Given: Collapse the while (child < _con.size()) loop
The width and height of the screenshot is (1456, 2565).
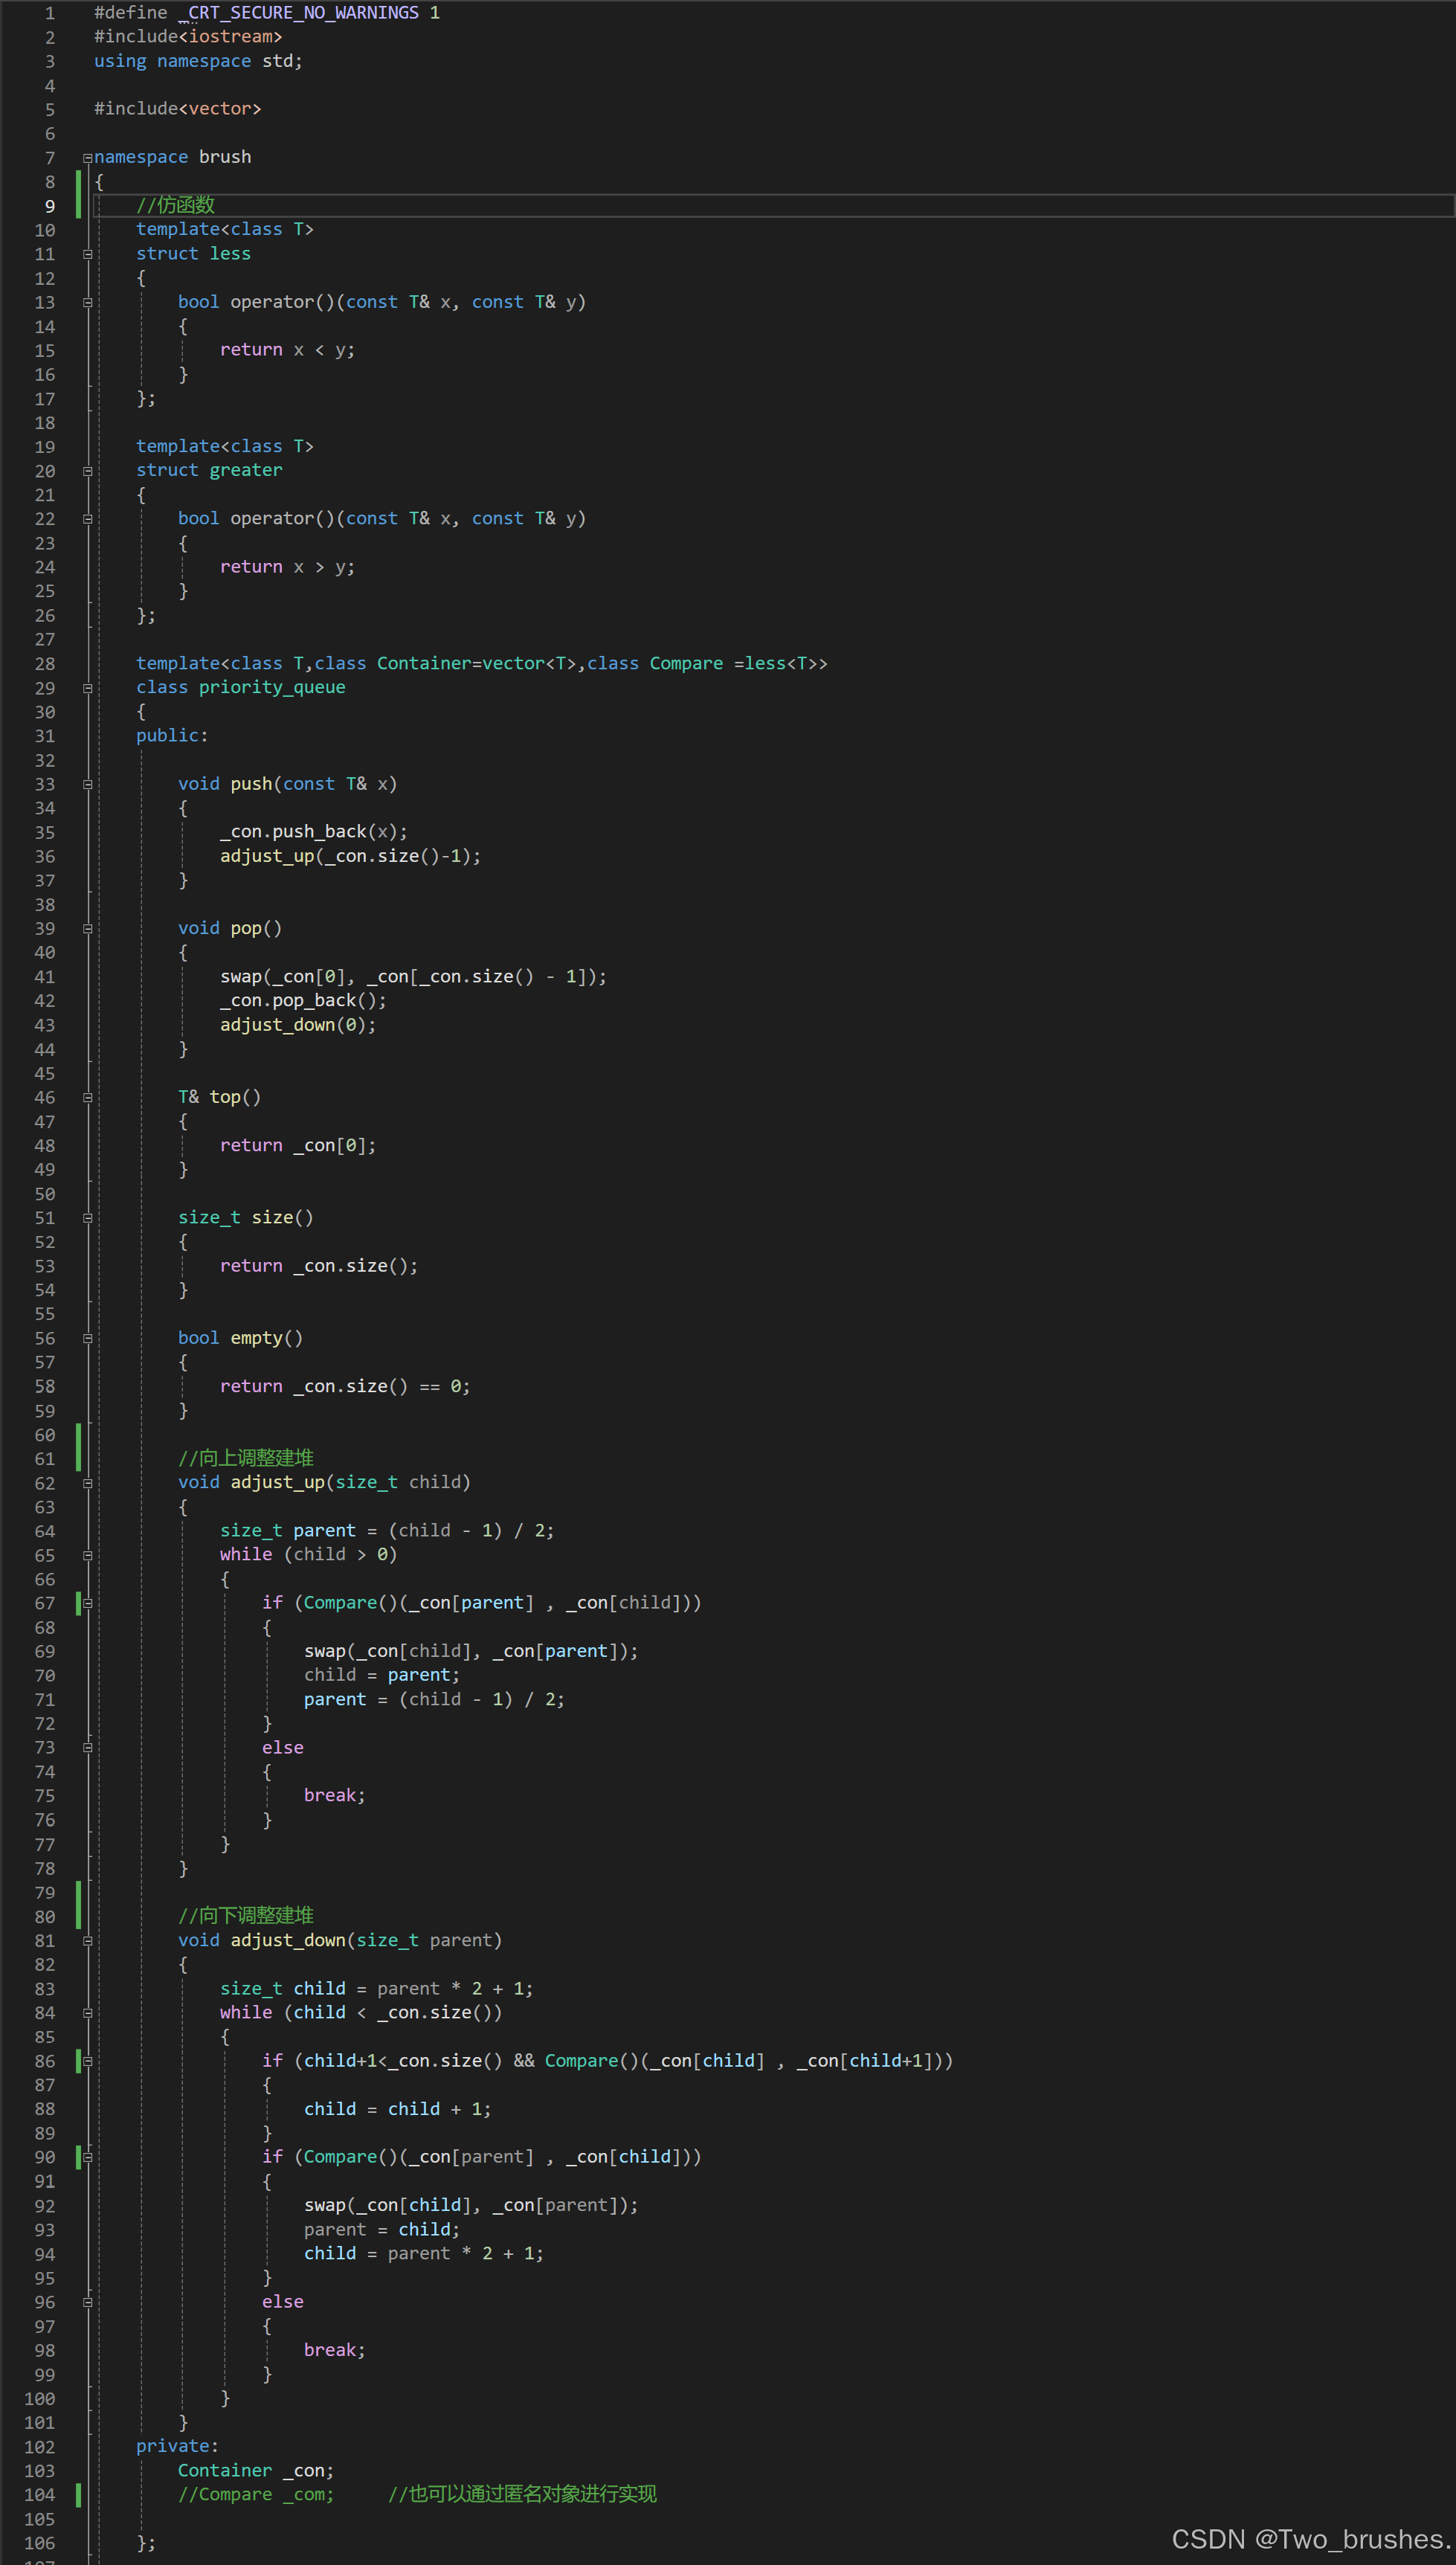Looking at the screenshot, I should tap(88, 2013).
